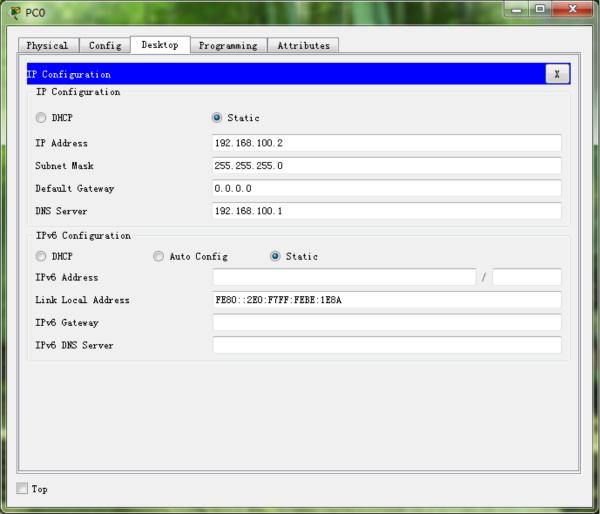
Task: Edit the Default Gateway field
Action: click(386, 188)
